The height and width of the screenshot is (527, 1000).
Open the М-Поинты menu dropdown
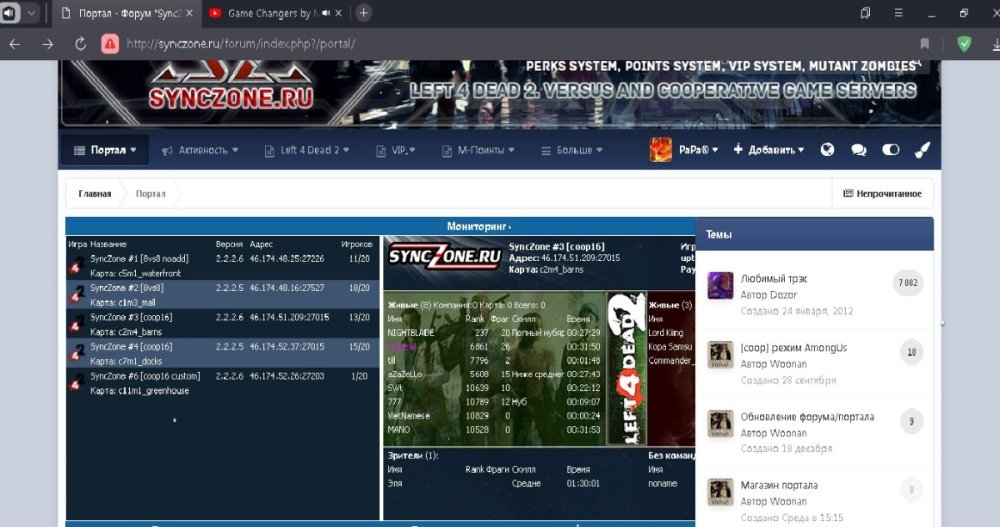[x=478, y=150]
